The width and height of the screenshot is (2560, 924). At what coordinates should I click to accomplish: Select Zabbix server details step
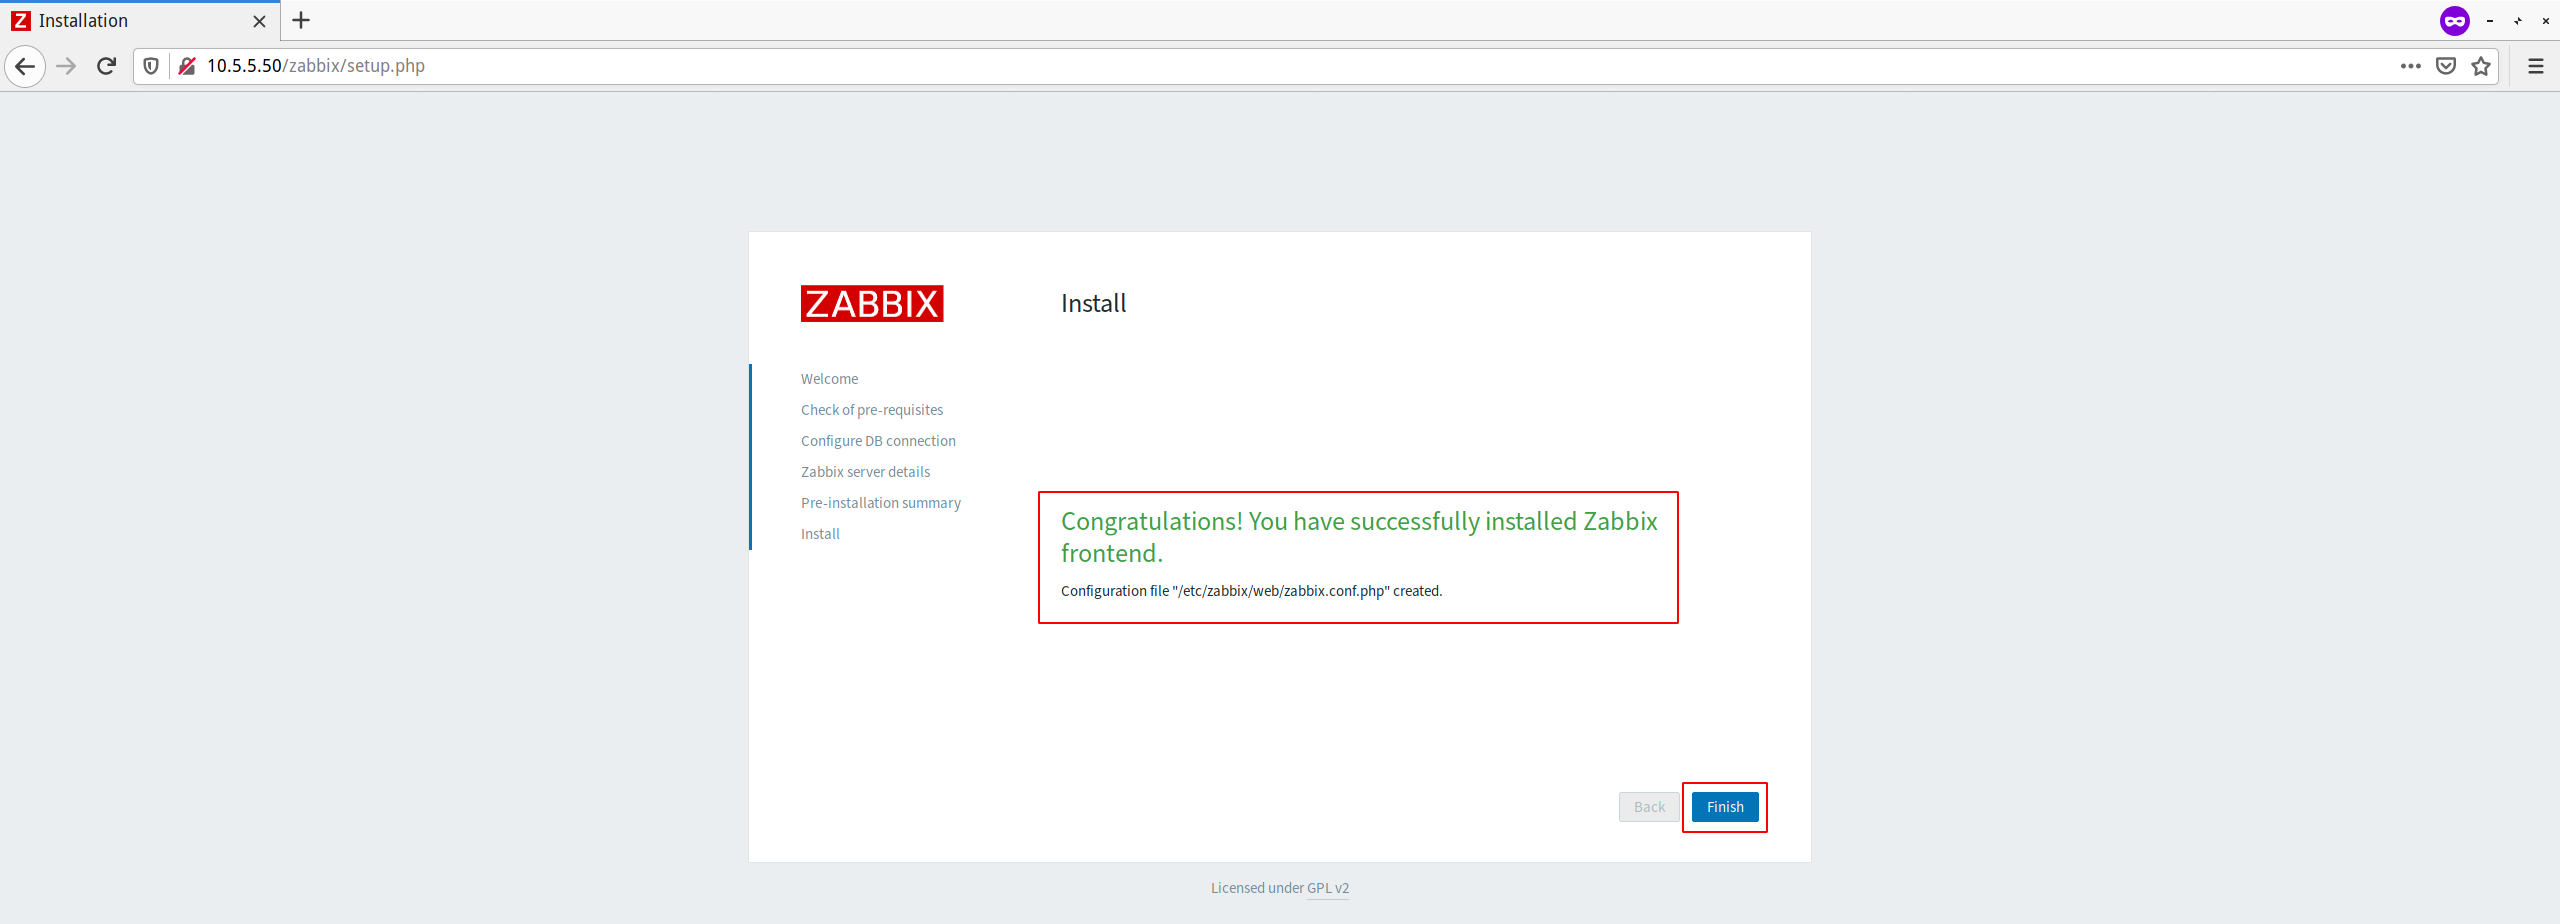(x=865, y=472)
